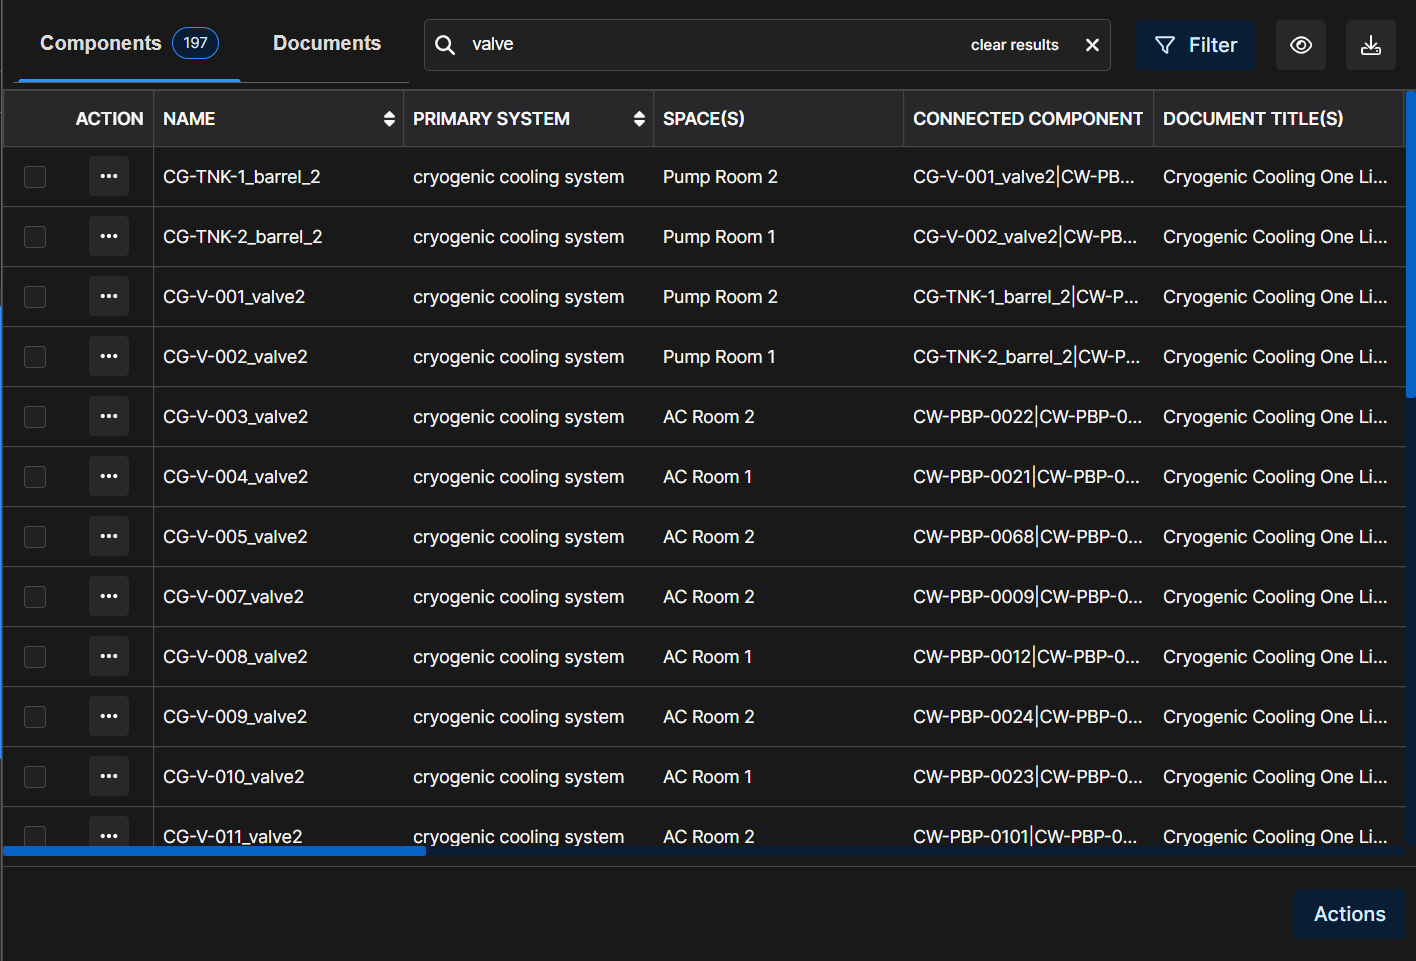Open row actions for CG-V-009_valve2
The height and width of the screenshot is (961, 1416).
point(109,717)
